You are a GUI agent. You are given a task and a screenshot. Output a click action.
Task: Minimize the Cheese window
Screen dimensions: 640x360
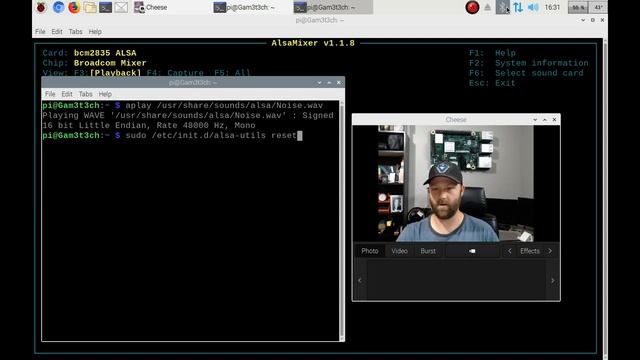(535, 120)
